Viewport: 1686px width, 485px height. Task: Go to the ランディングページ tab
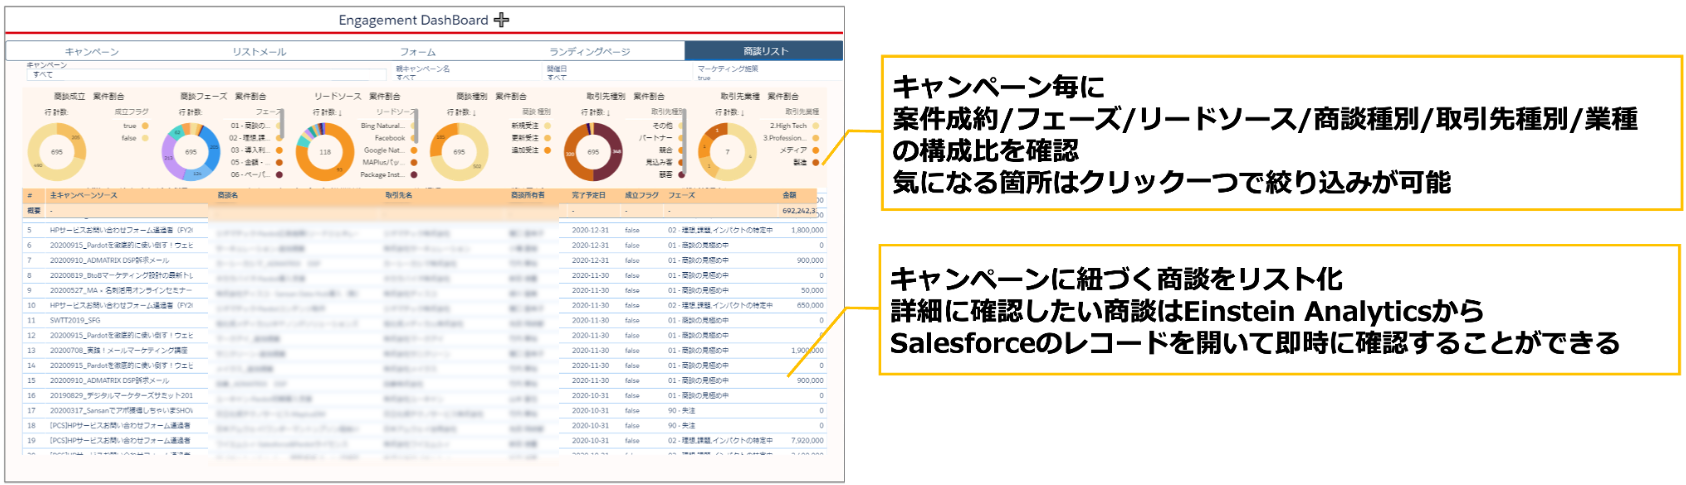590,51
